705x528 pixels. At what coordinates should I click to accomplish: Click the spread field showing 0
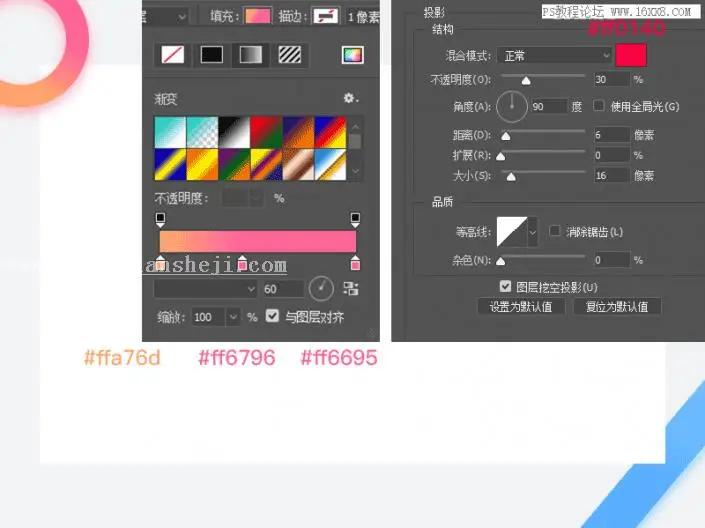pyautogui.click(x=611, y=155)
